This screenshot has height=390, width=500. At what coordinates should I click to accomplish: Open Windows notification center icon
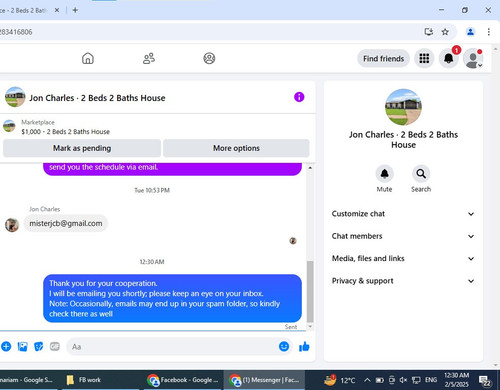pos(485,380)
